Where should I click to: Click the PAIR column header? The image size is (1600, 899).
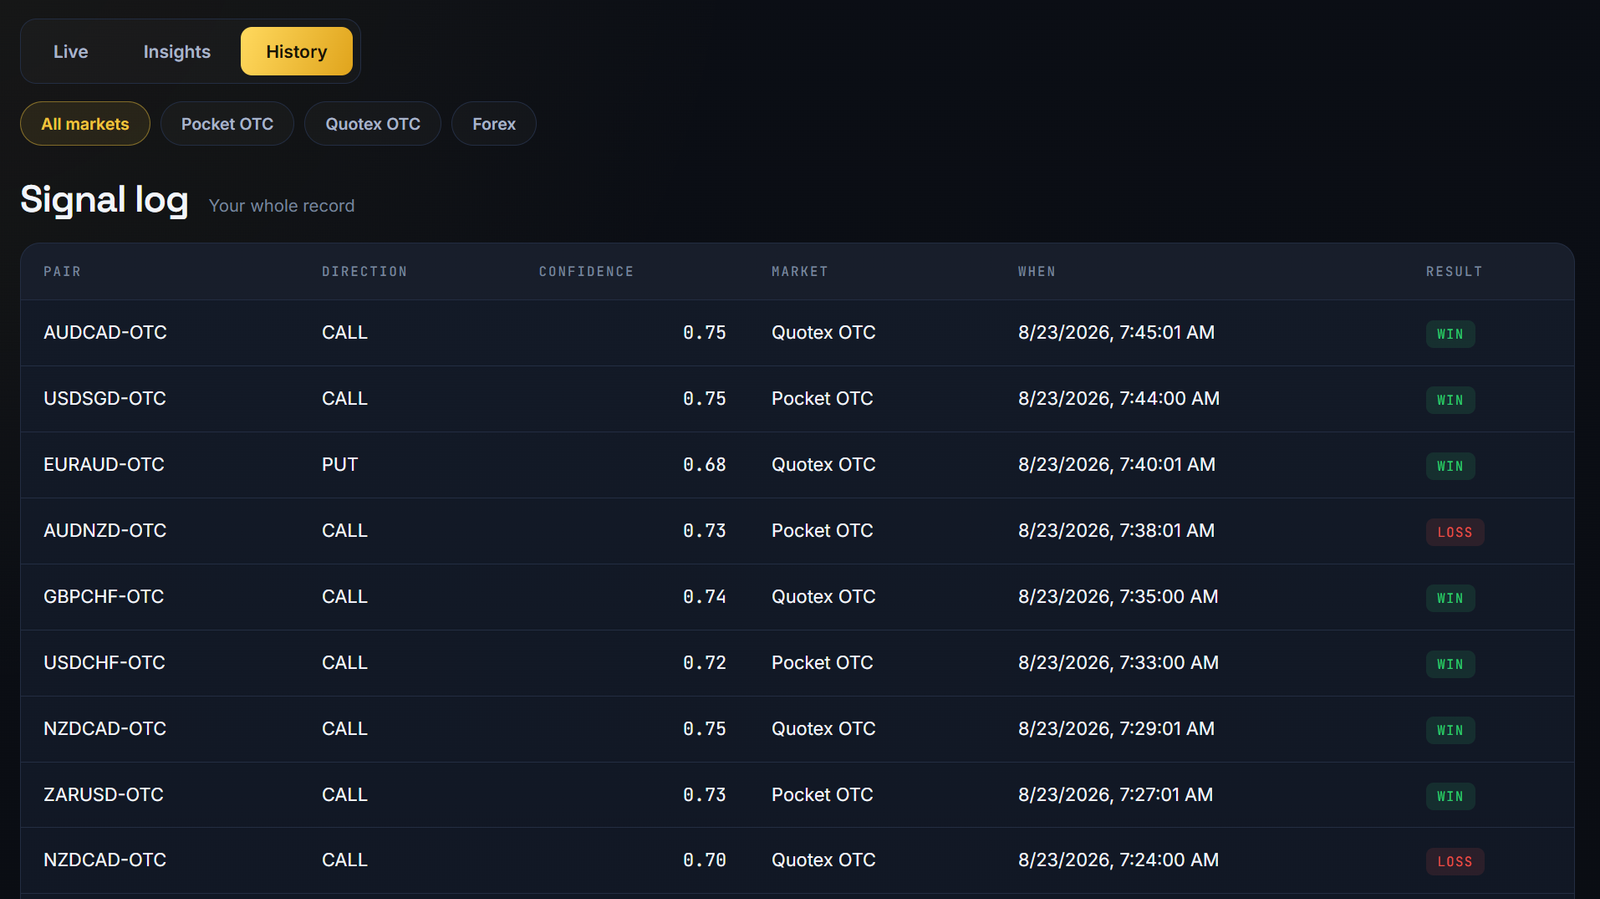(62, 271)
